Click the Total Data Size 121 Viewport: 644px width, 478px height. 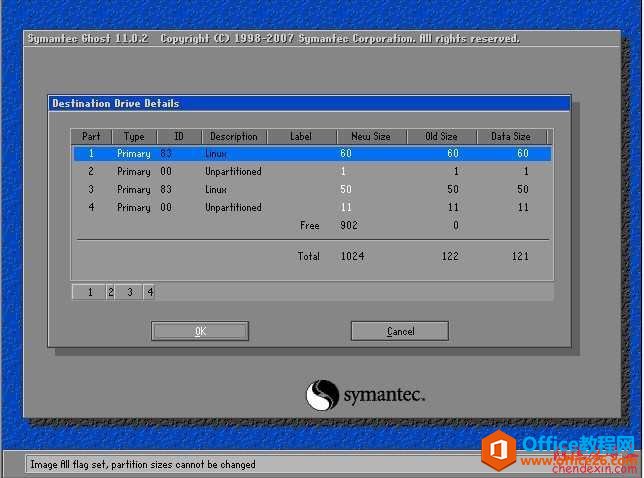[520, 256]
